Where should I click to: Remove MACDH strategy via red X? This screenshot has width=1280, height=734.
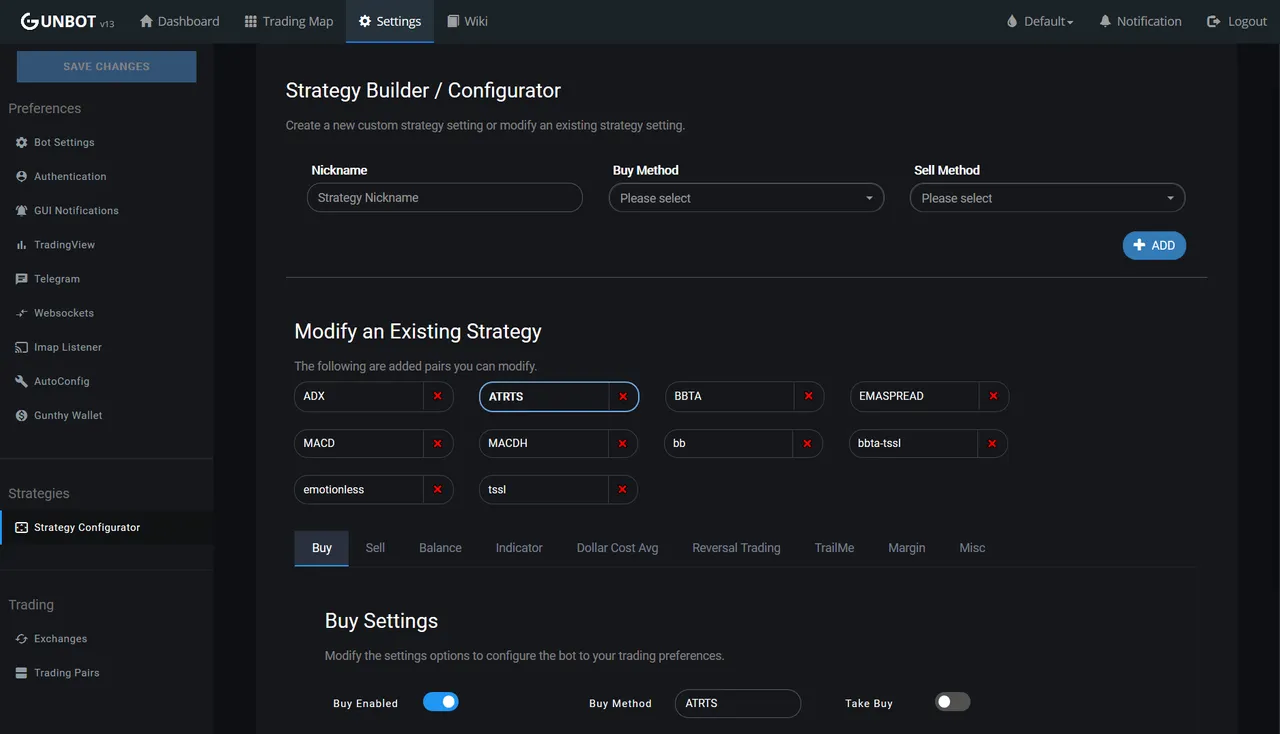click(x=622, y=443)
